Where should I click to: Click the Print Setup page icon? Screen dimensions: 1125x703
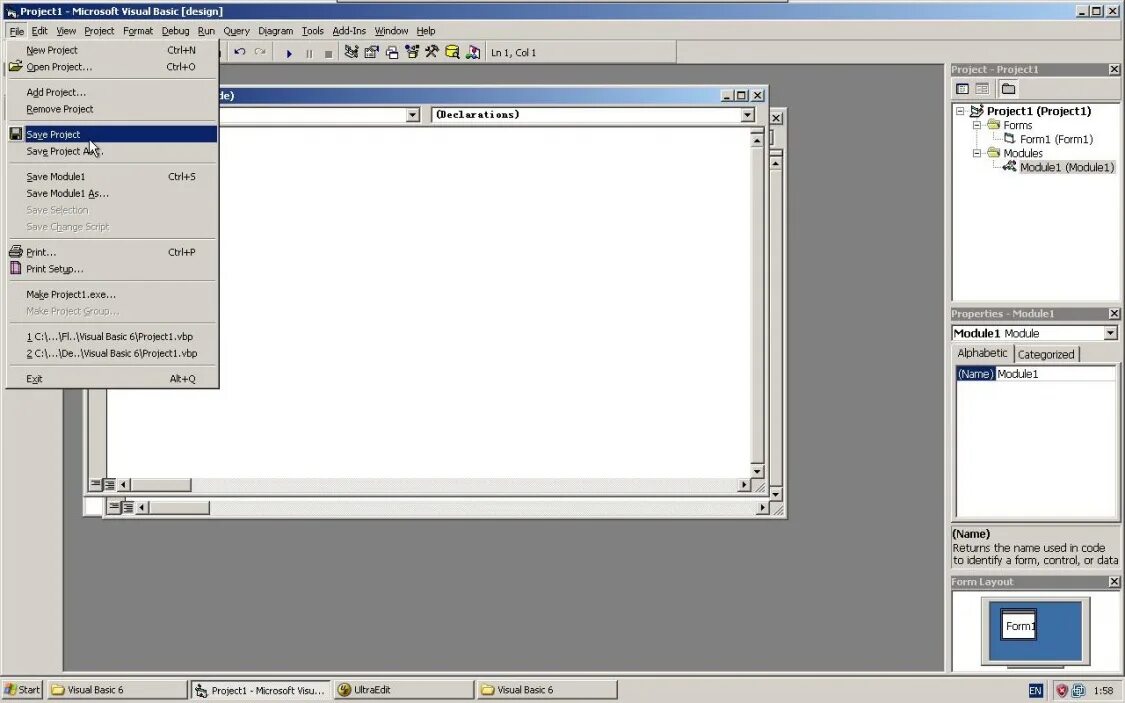16,268
